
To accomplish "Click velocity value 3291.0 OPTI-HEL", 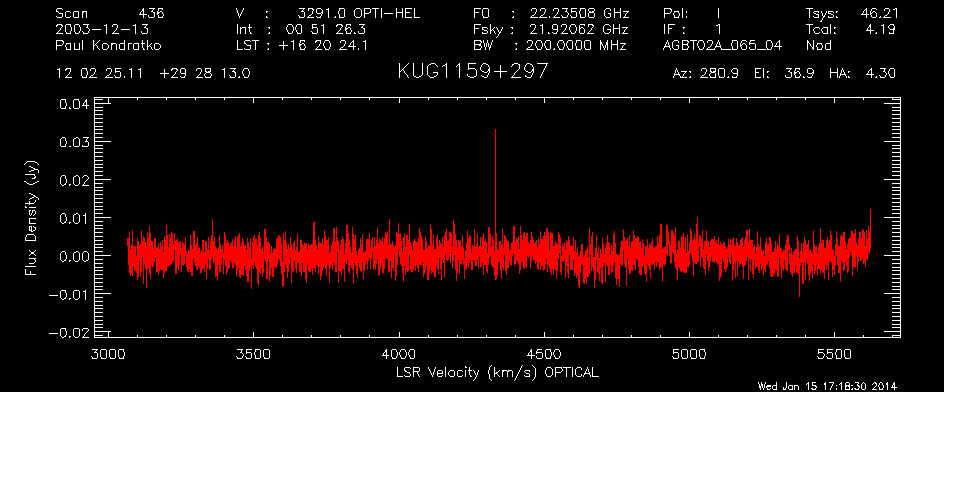I will 359,13.
